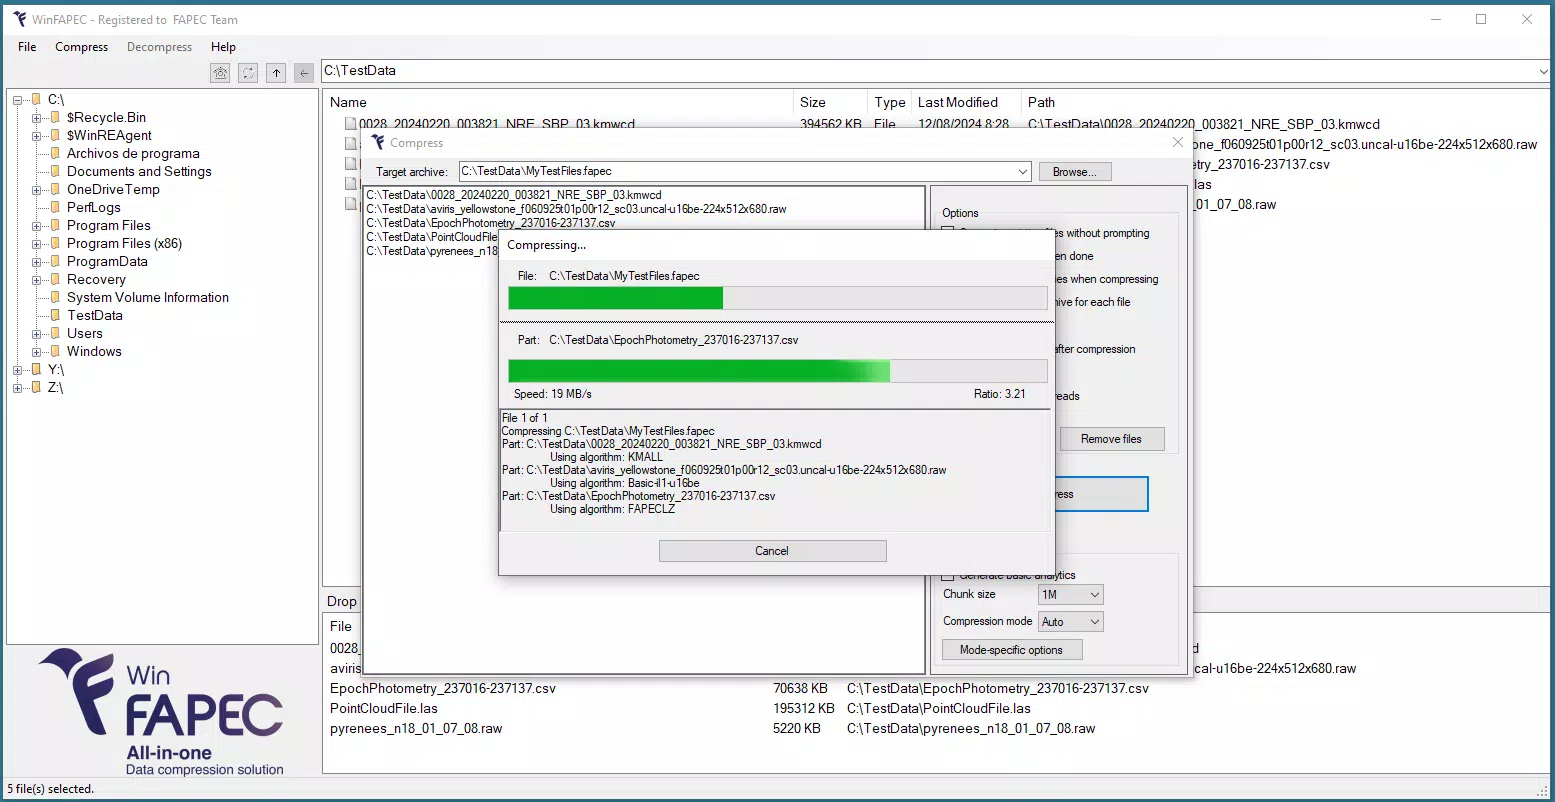Screen dimensions: 1555x802
Task: Open Mode-specific options
Action: [1011, 650]
